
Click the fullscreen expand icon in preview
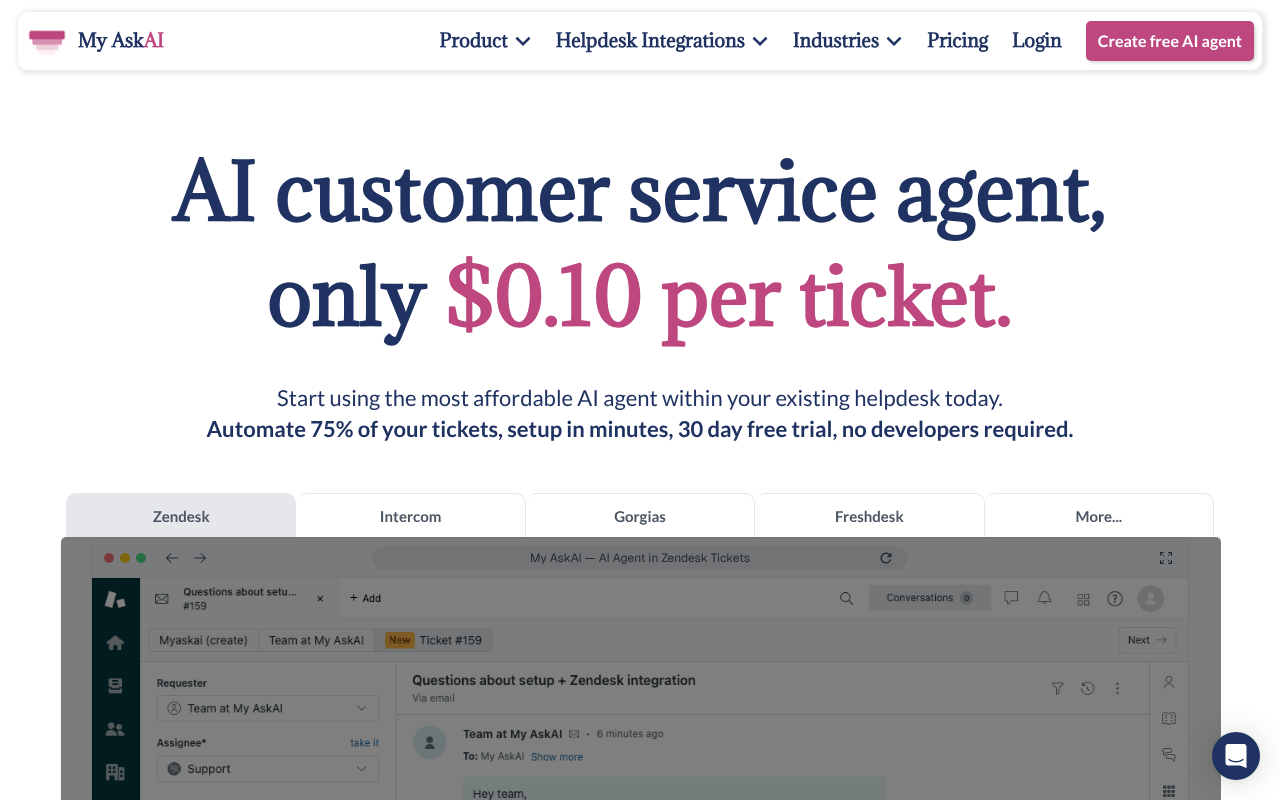[1165, 558]
